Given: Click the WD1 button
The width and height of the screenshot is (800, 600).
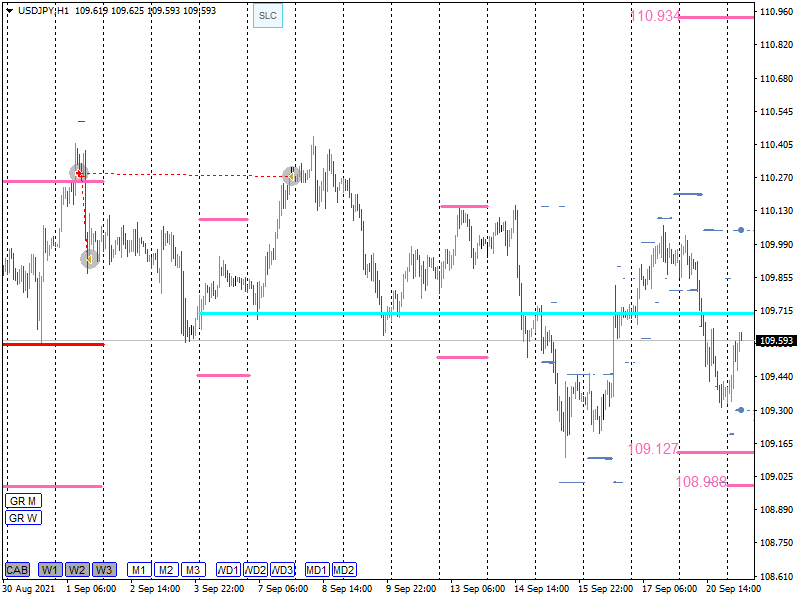Looking at the screenshot, I should click(228, 570).
